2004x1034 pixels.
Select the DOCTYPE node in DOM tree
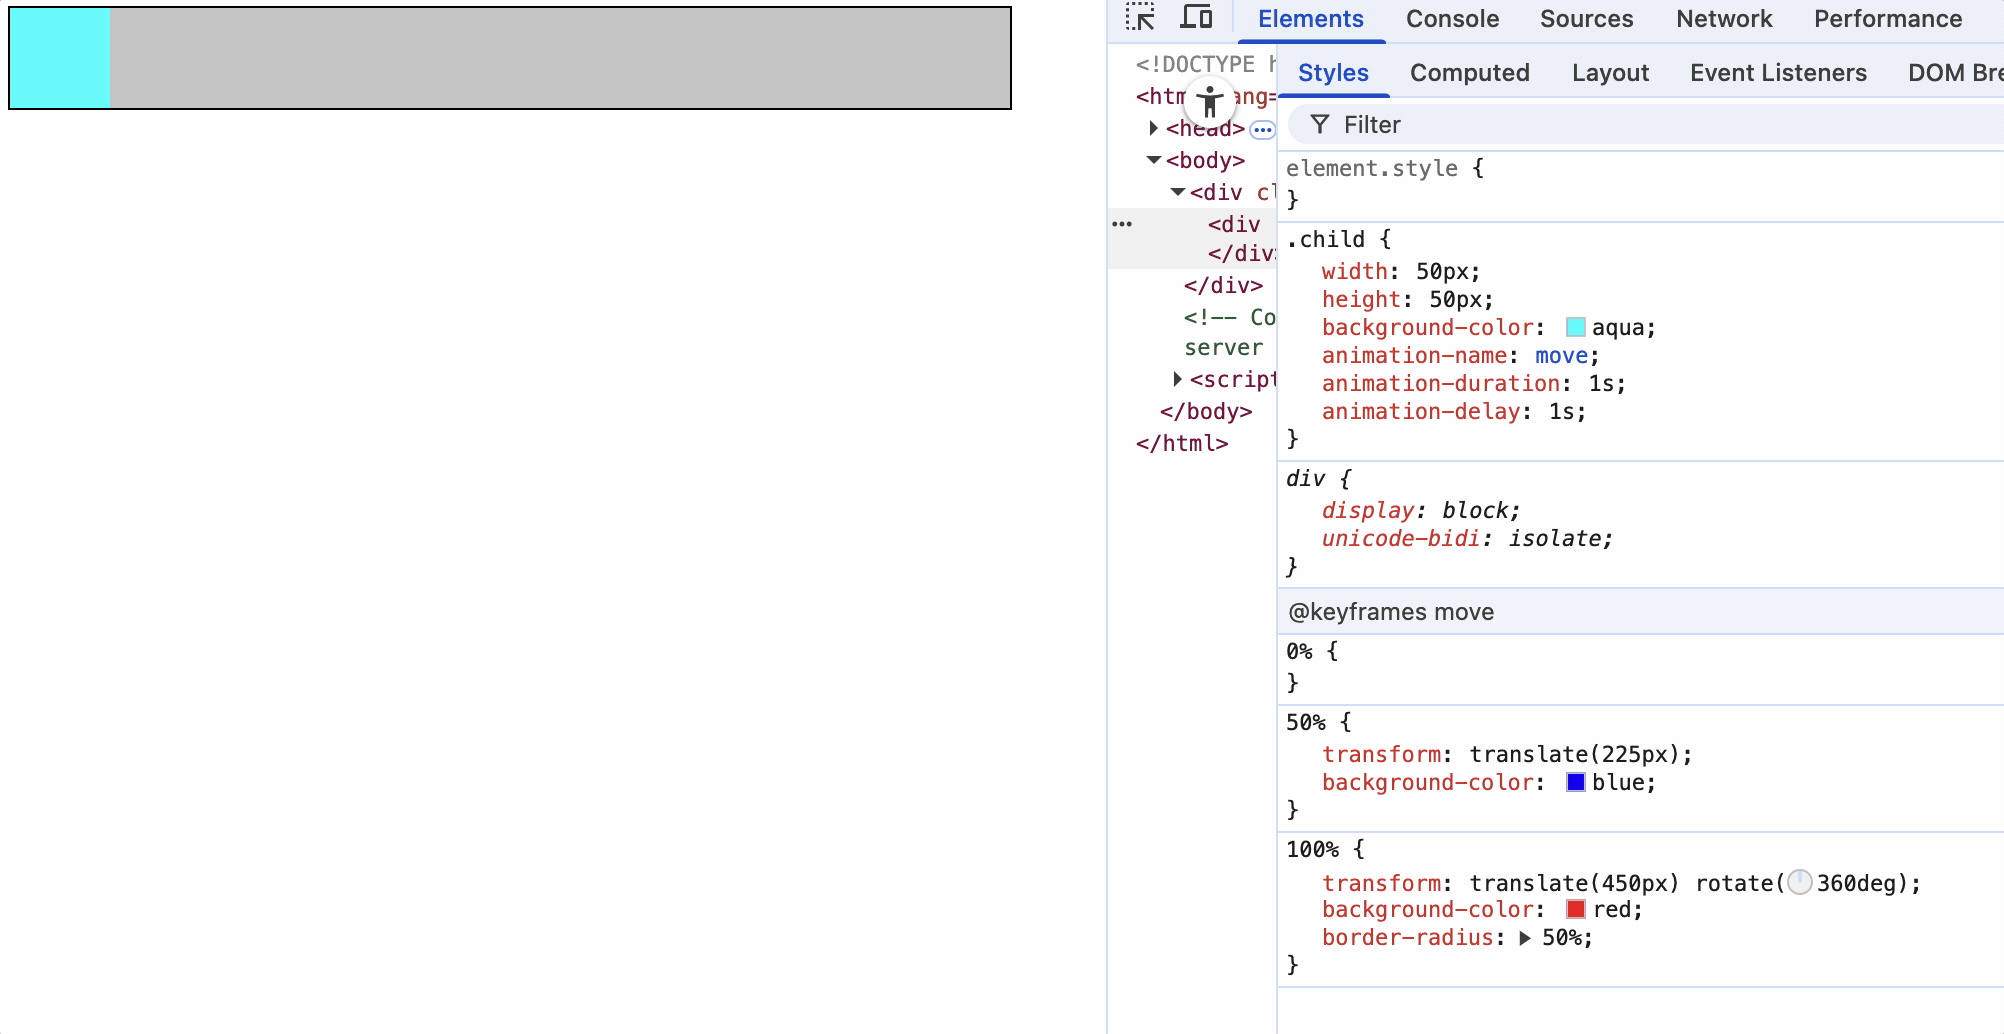click(x=1204, y=64)
